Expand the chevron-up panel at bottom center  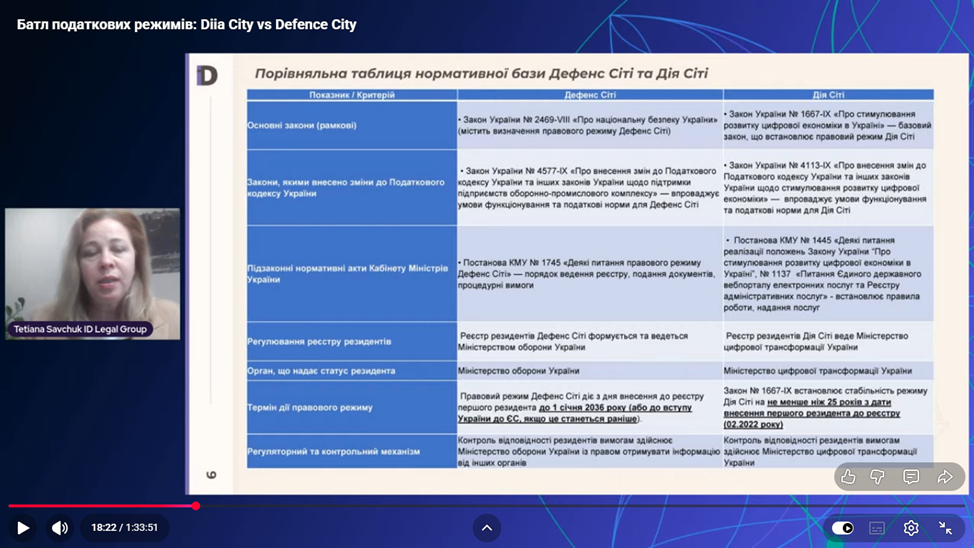coord(487,528)
